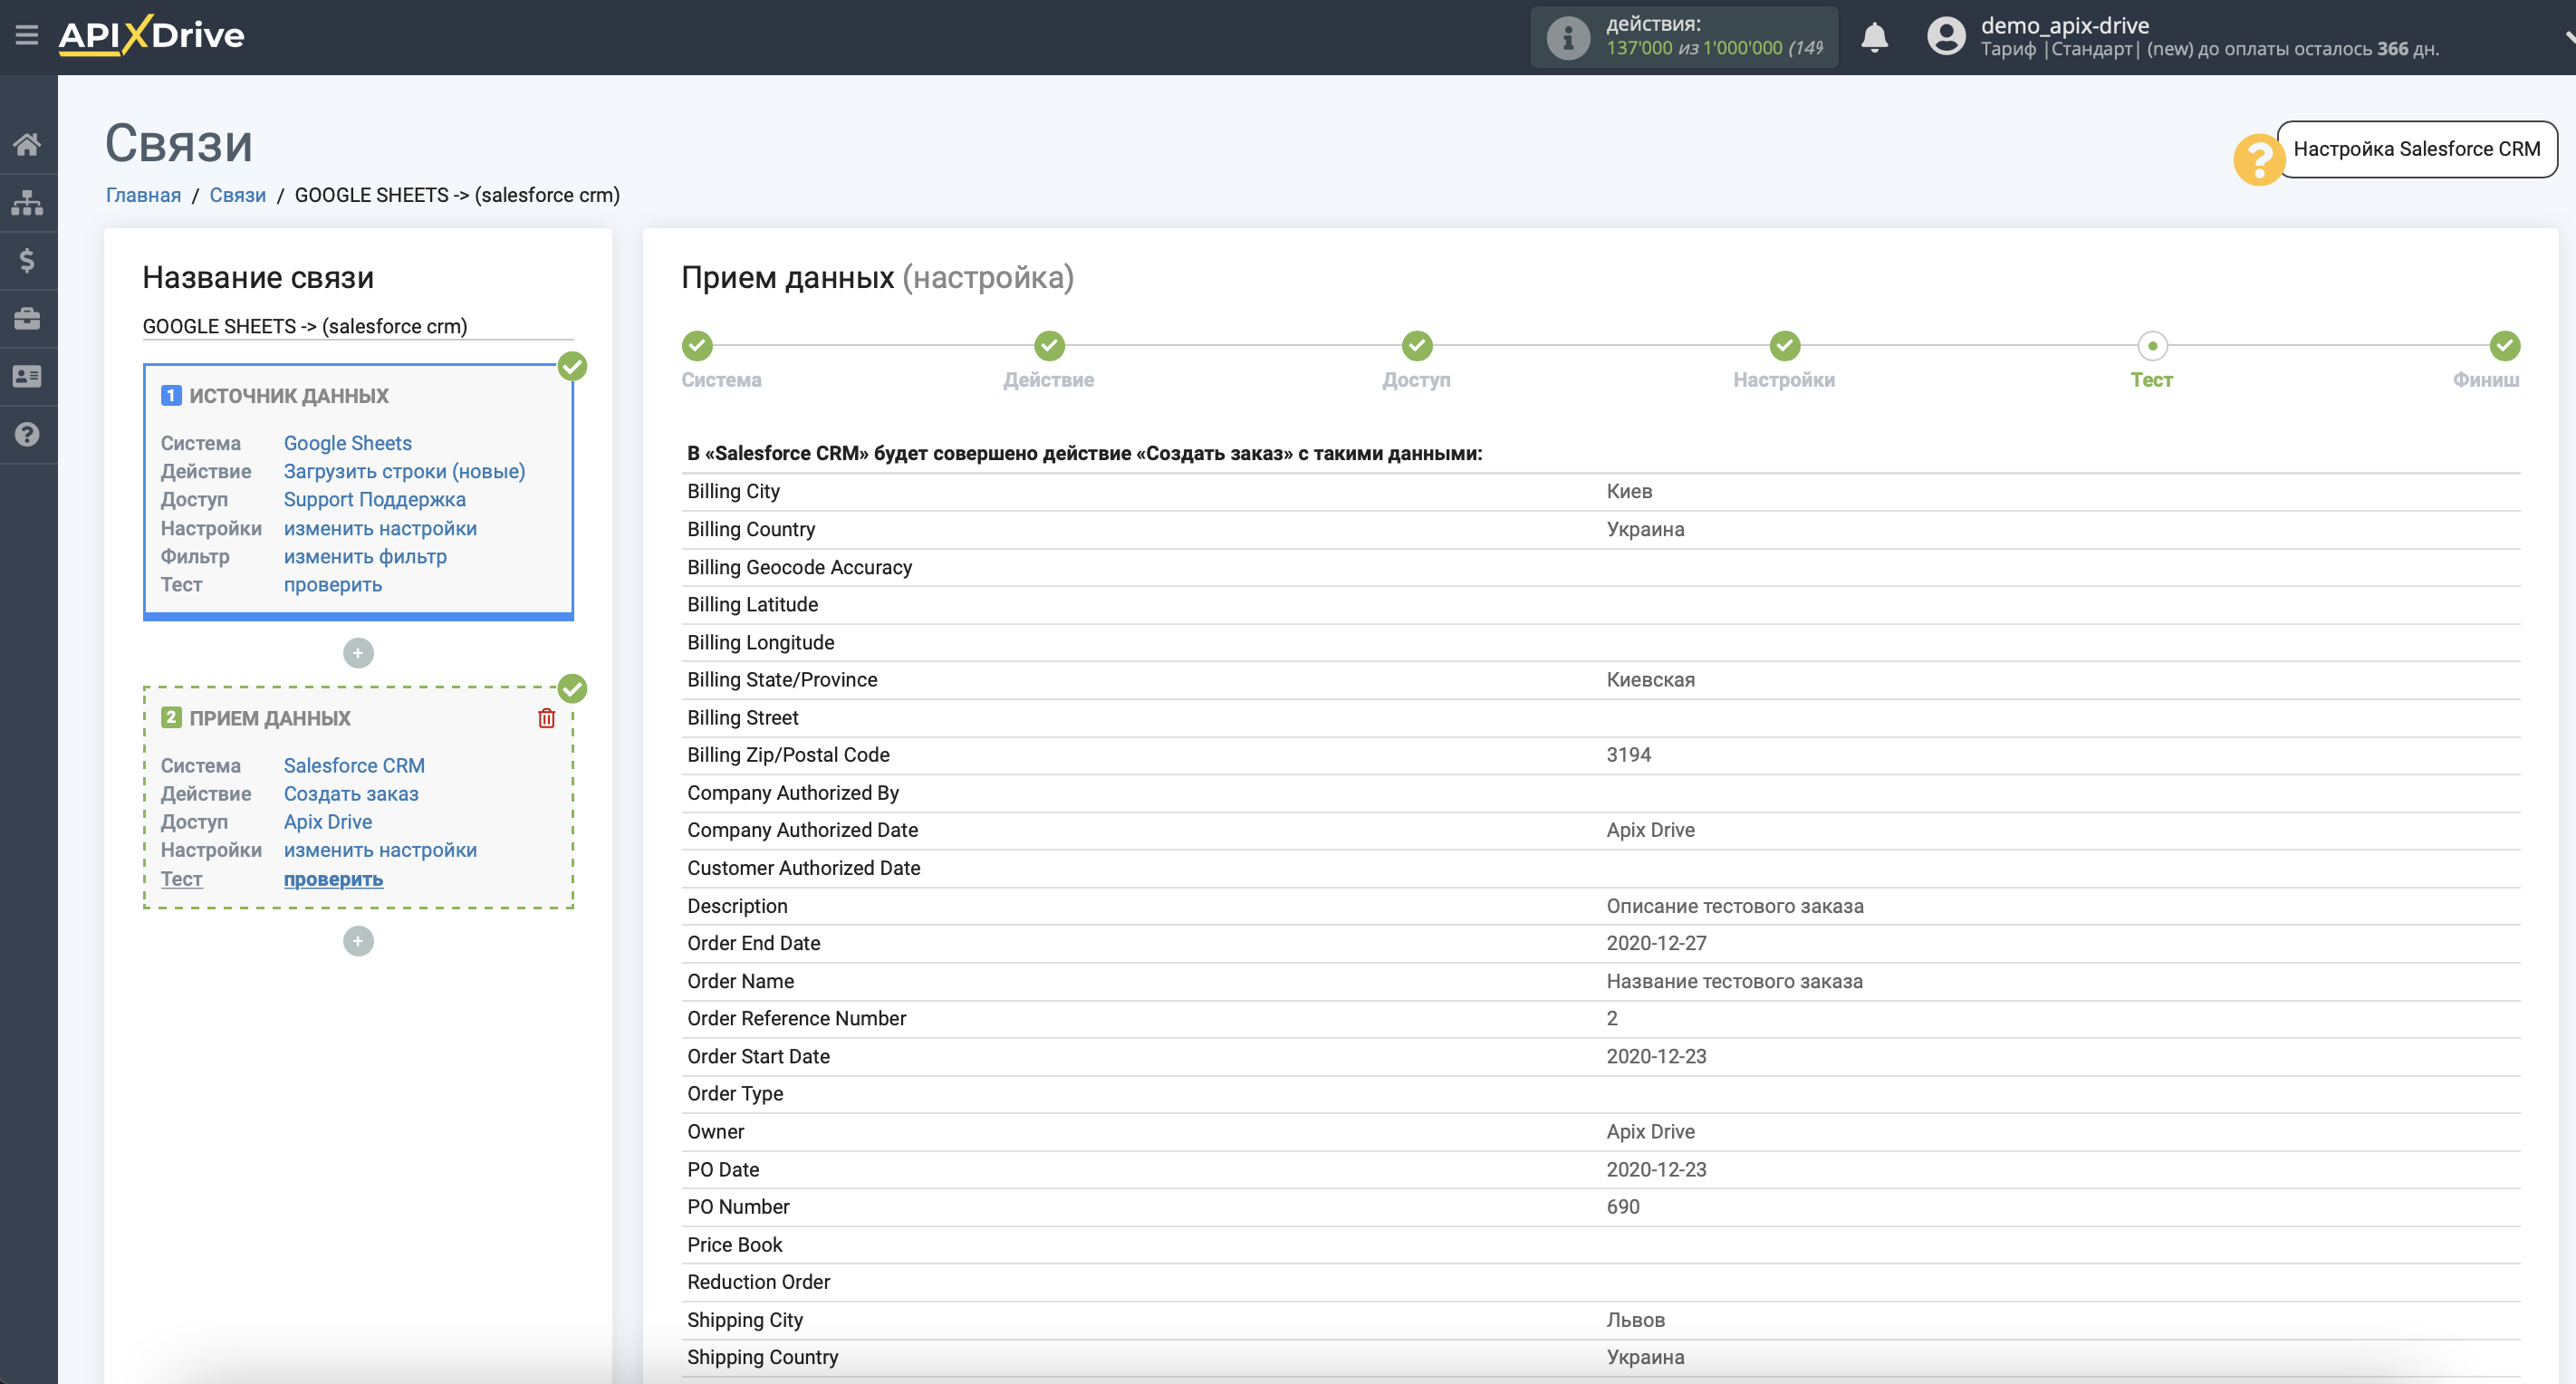Open the hamburger menu
This screenshot has width=2576, height=1384.
click(x=27, y=36)
